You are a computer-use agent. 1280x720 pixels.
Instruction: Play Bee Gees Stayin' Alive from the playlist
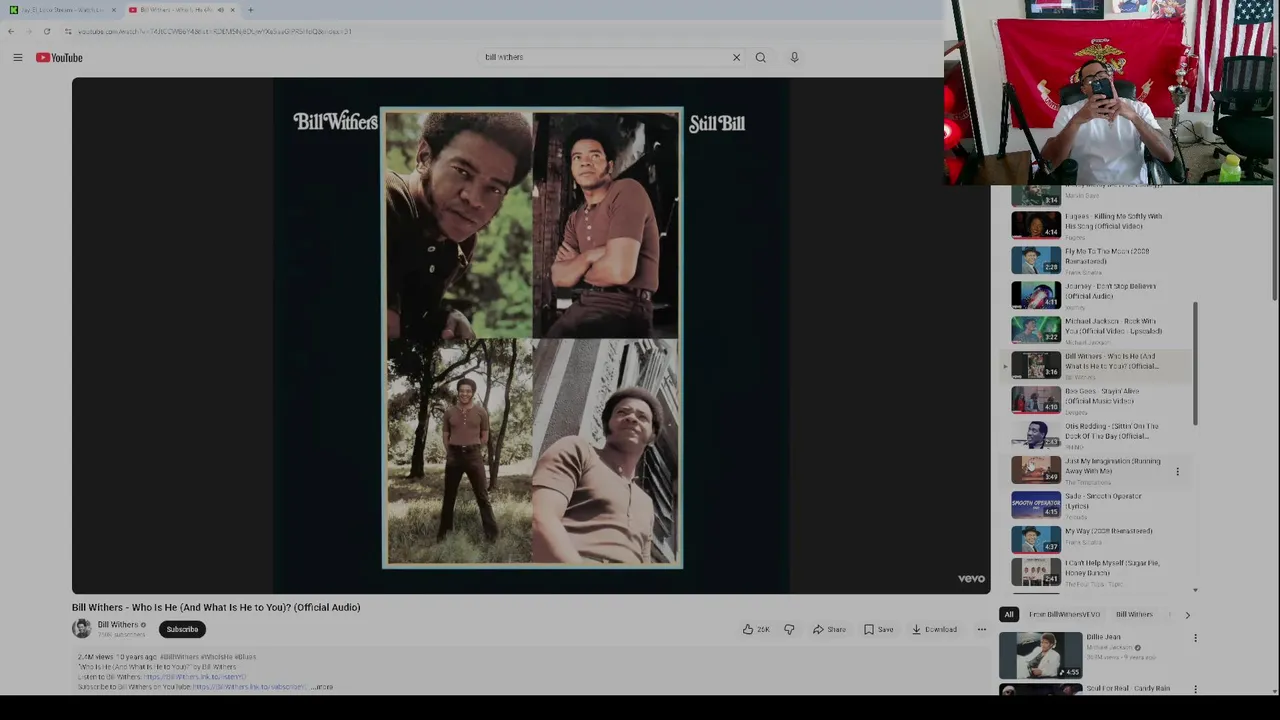[x=1098, y=400]
